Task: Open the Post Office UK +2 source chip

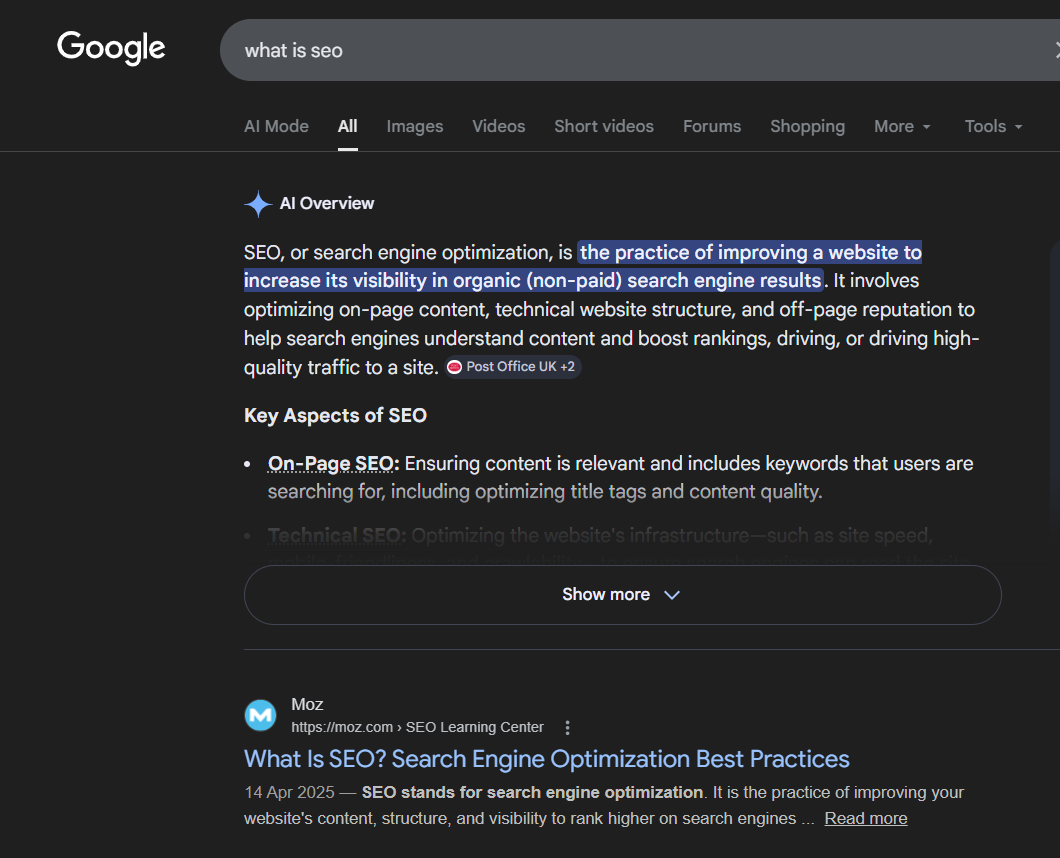Action: coord(512,366)
